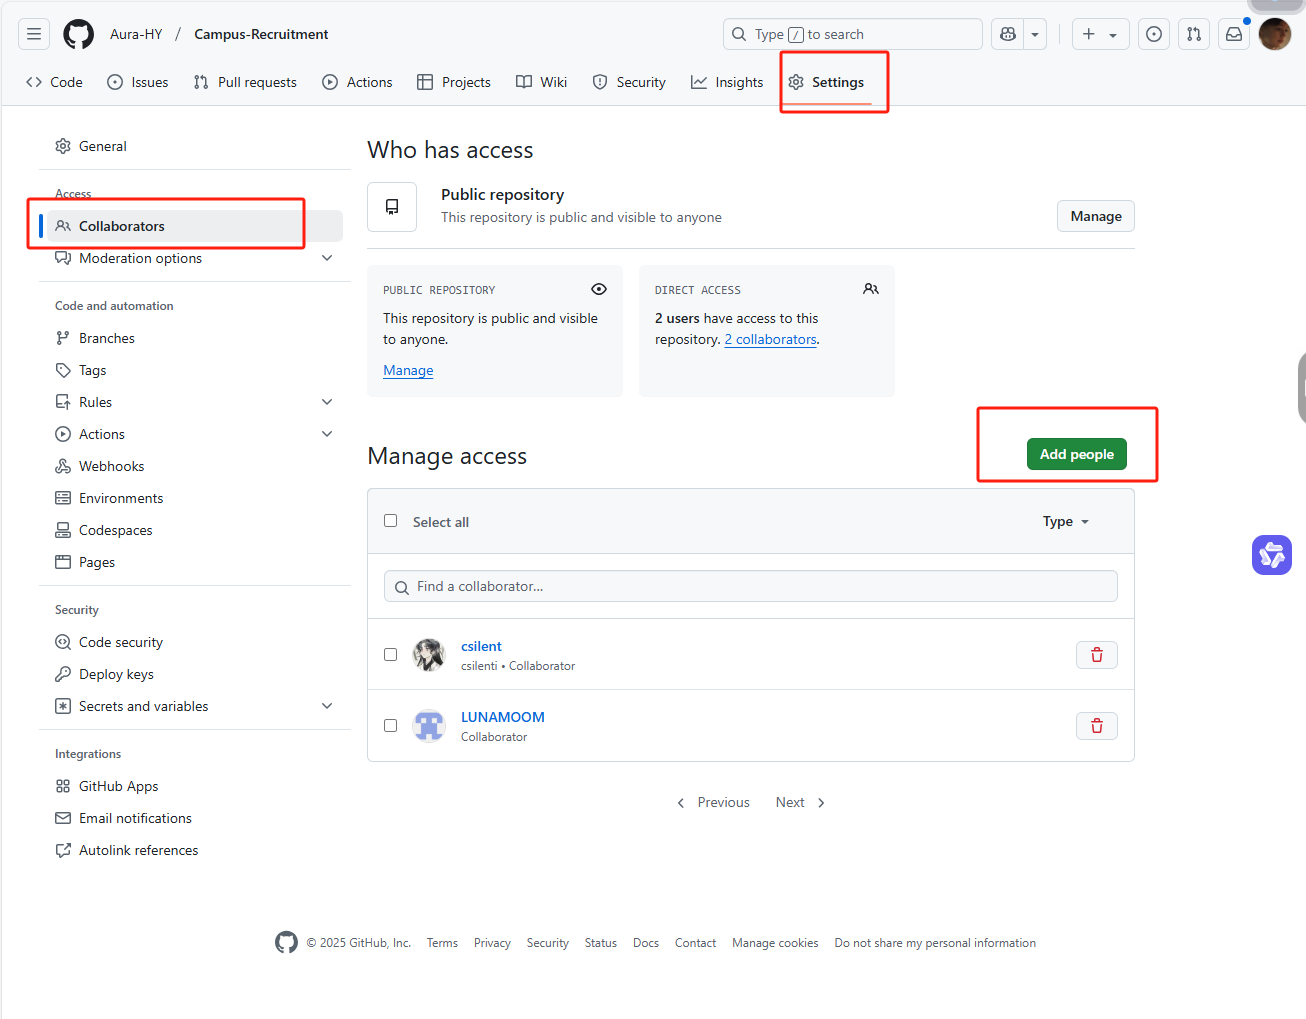Expand Secrets and variables chevron
1306x1019 pixels.
coord(327,706)
